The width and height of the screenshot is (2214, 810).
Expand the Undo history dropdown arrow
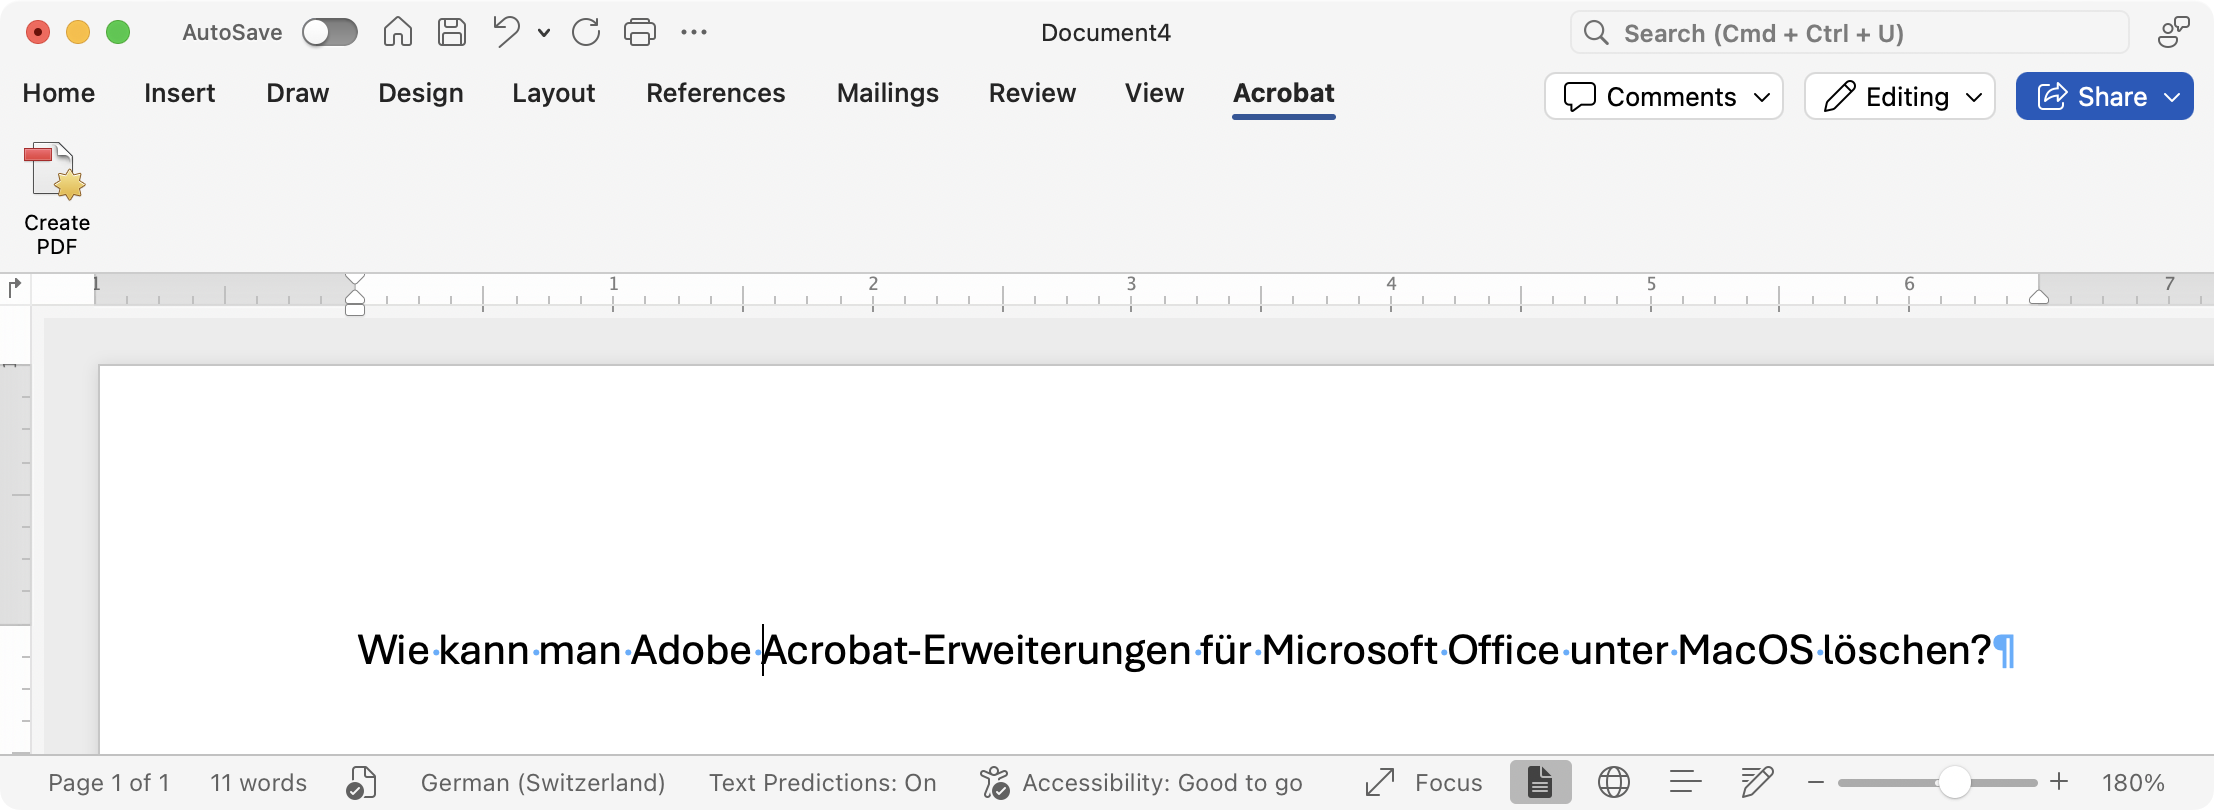tap(544, 33)
